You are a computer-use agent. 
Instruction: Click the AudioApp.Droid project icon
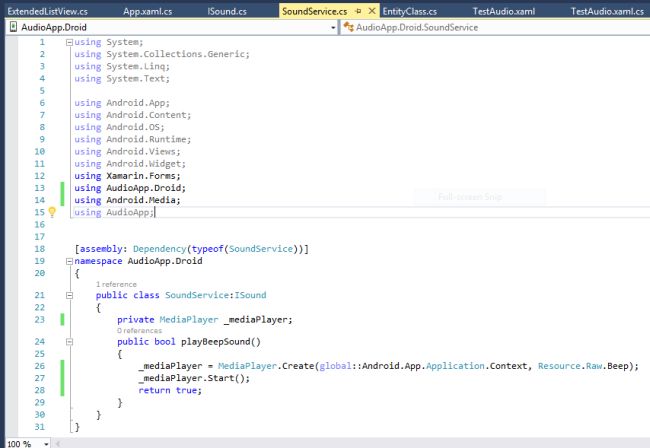(13, 27)
